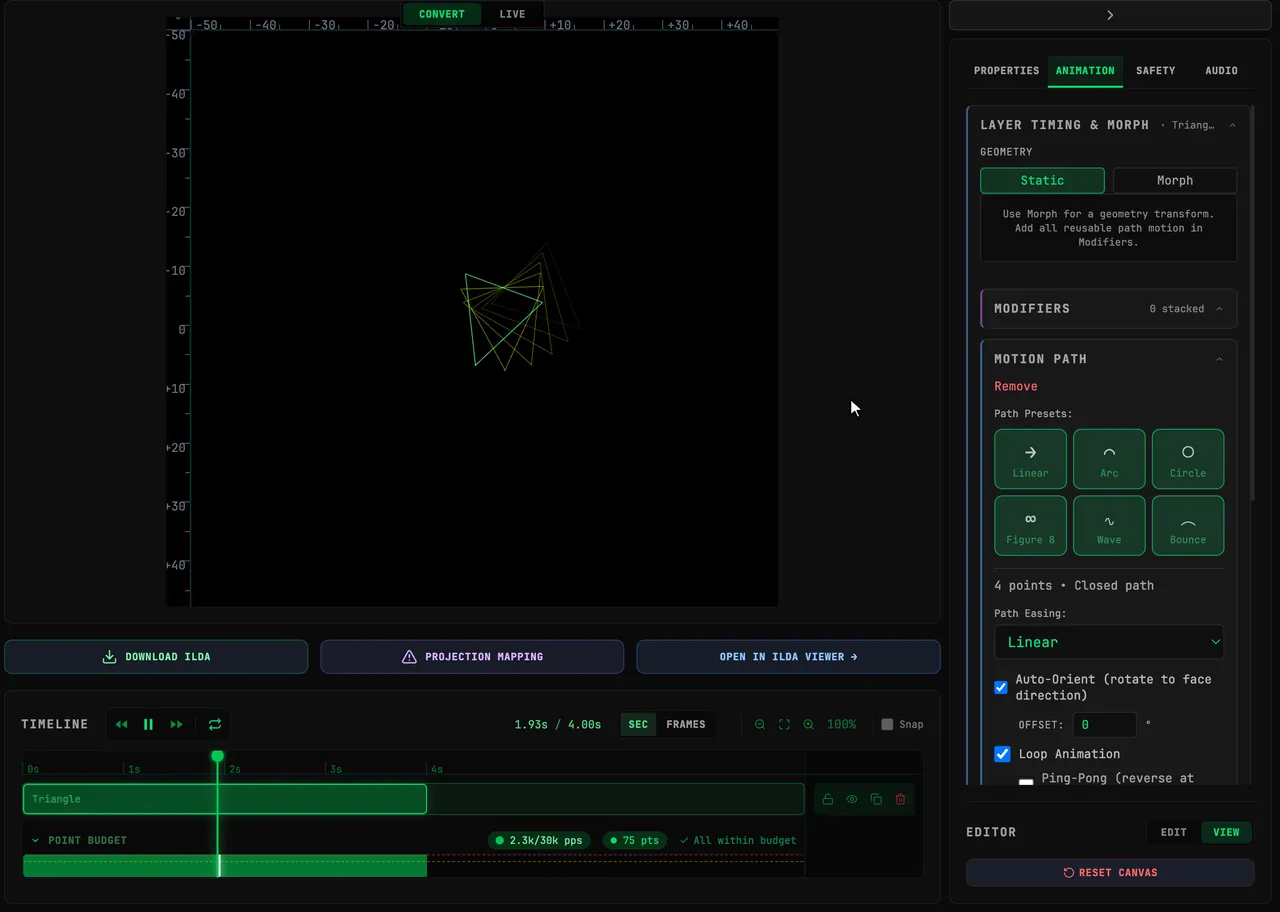Screen dimensions: 1280x912
Task: Open the Audio tab
Action: click(x=1222, y=71)
